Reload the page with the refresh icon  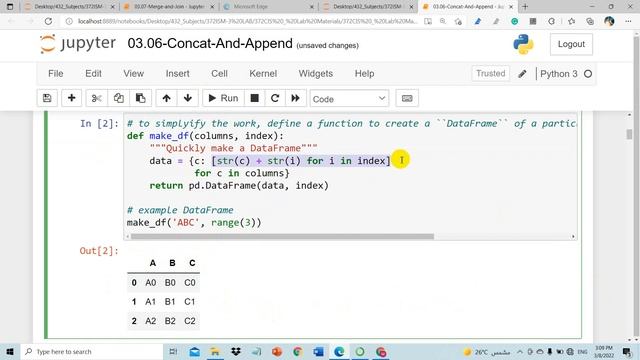pyautogui.click(x=48, y=21)
